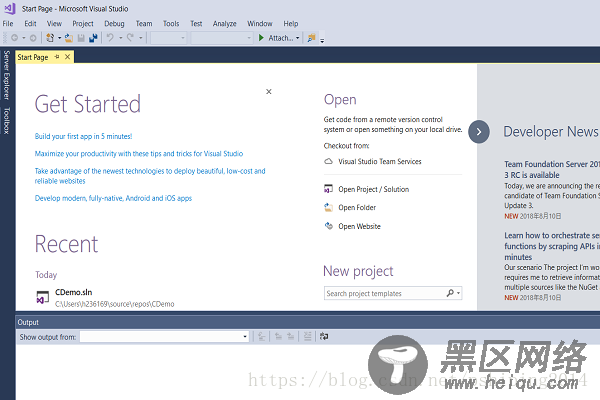Open the File menu
Screen dimensions: 600x400
pos(8,24)
